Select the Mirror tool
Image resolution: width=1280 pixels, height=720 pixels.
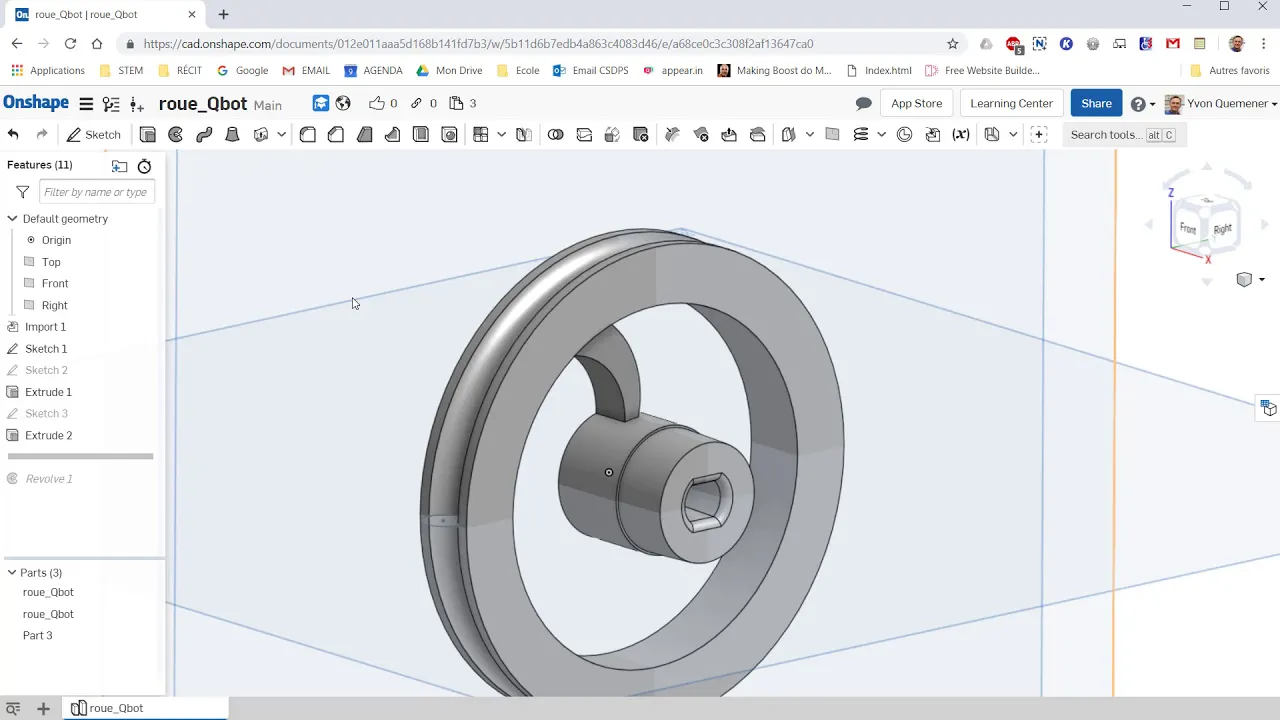point(523,134)
